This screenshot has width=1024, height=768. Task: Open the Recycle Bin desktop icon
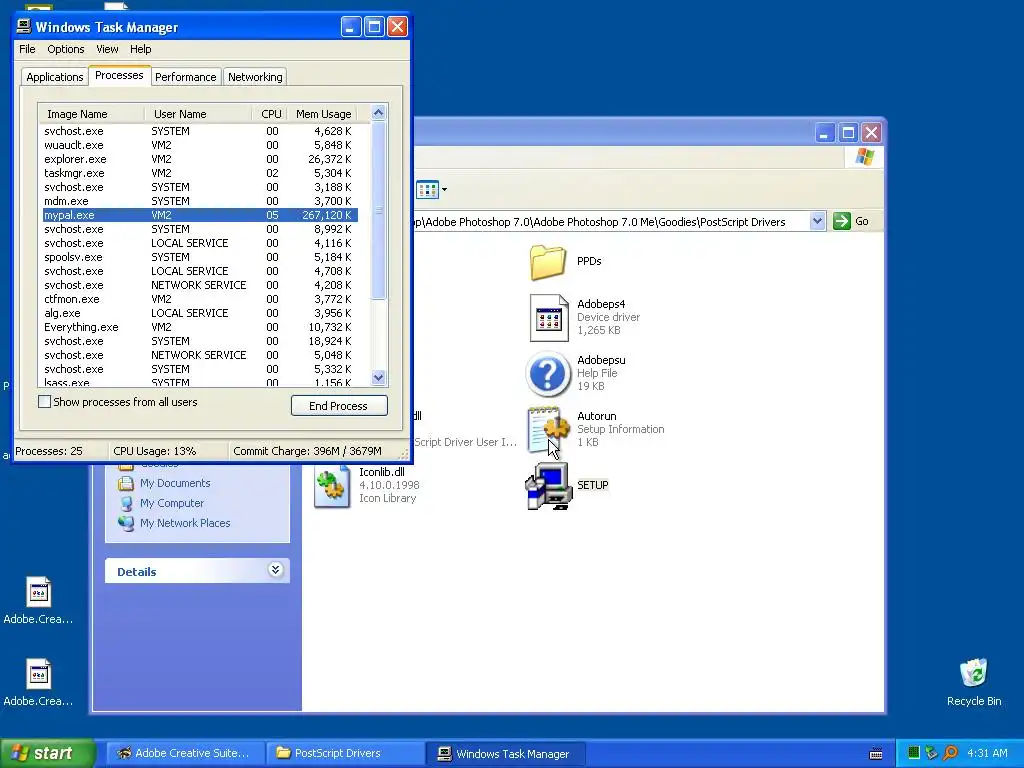tap(974, 673)
